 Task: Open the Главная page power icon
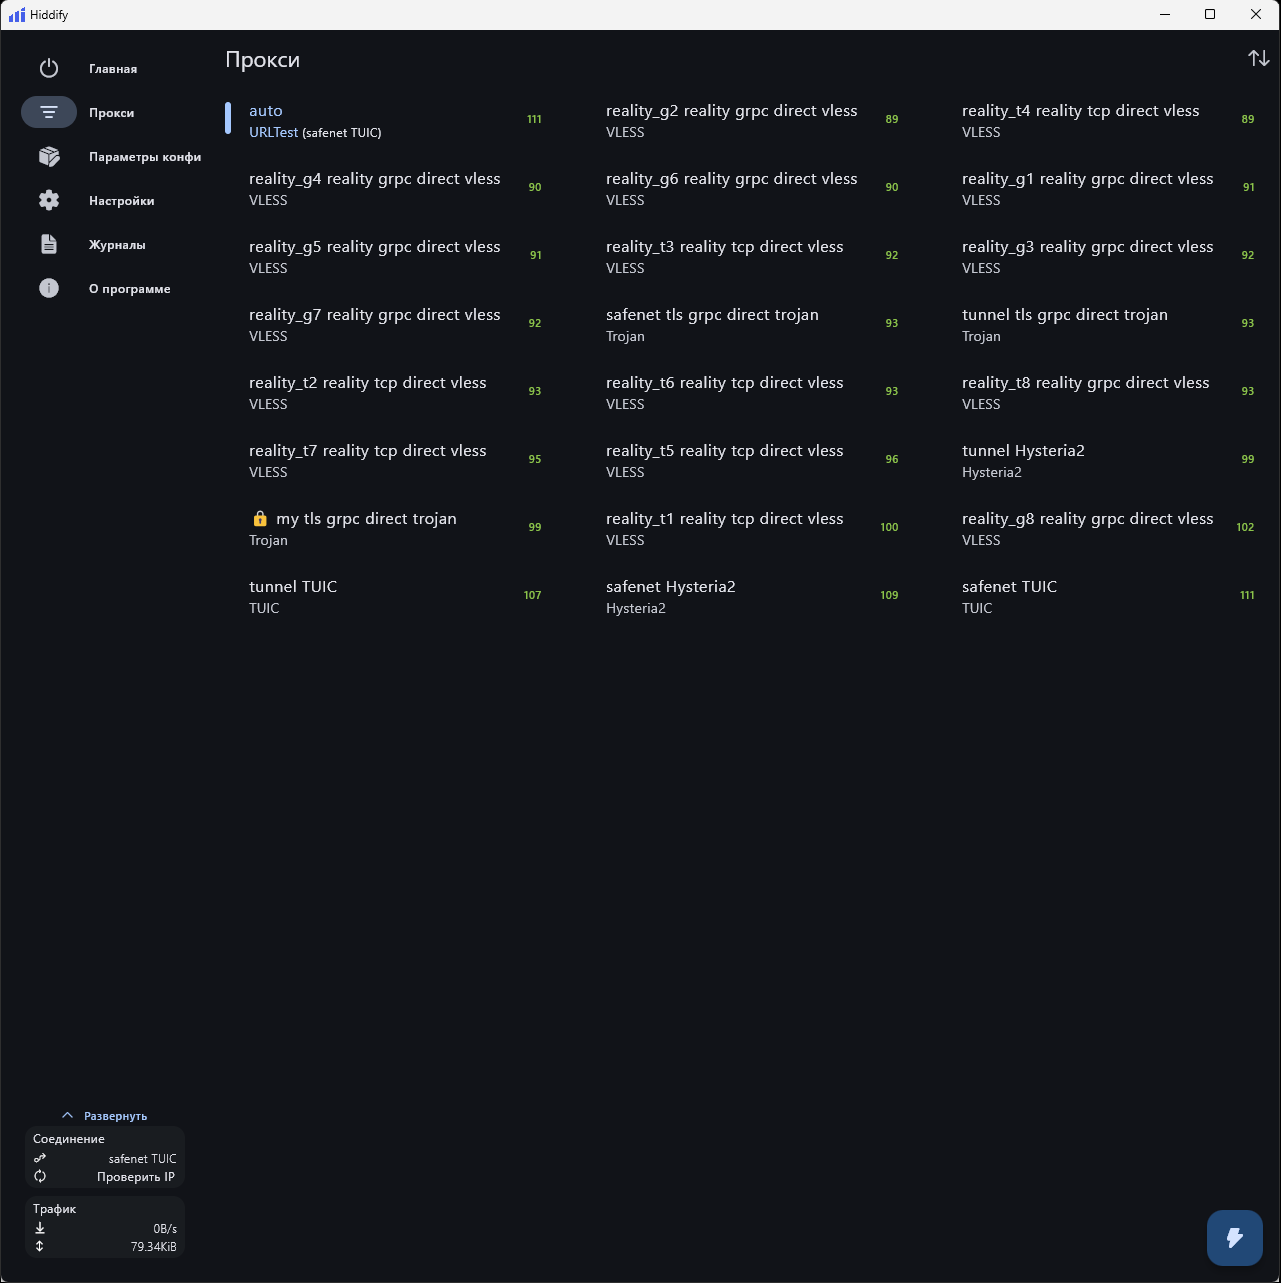[x=49, y=68]
